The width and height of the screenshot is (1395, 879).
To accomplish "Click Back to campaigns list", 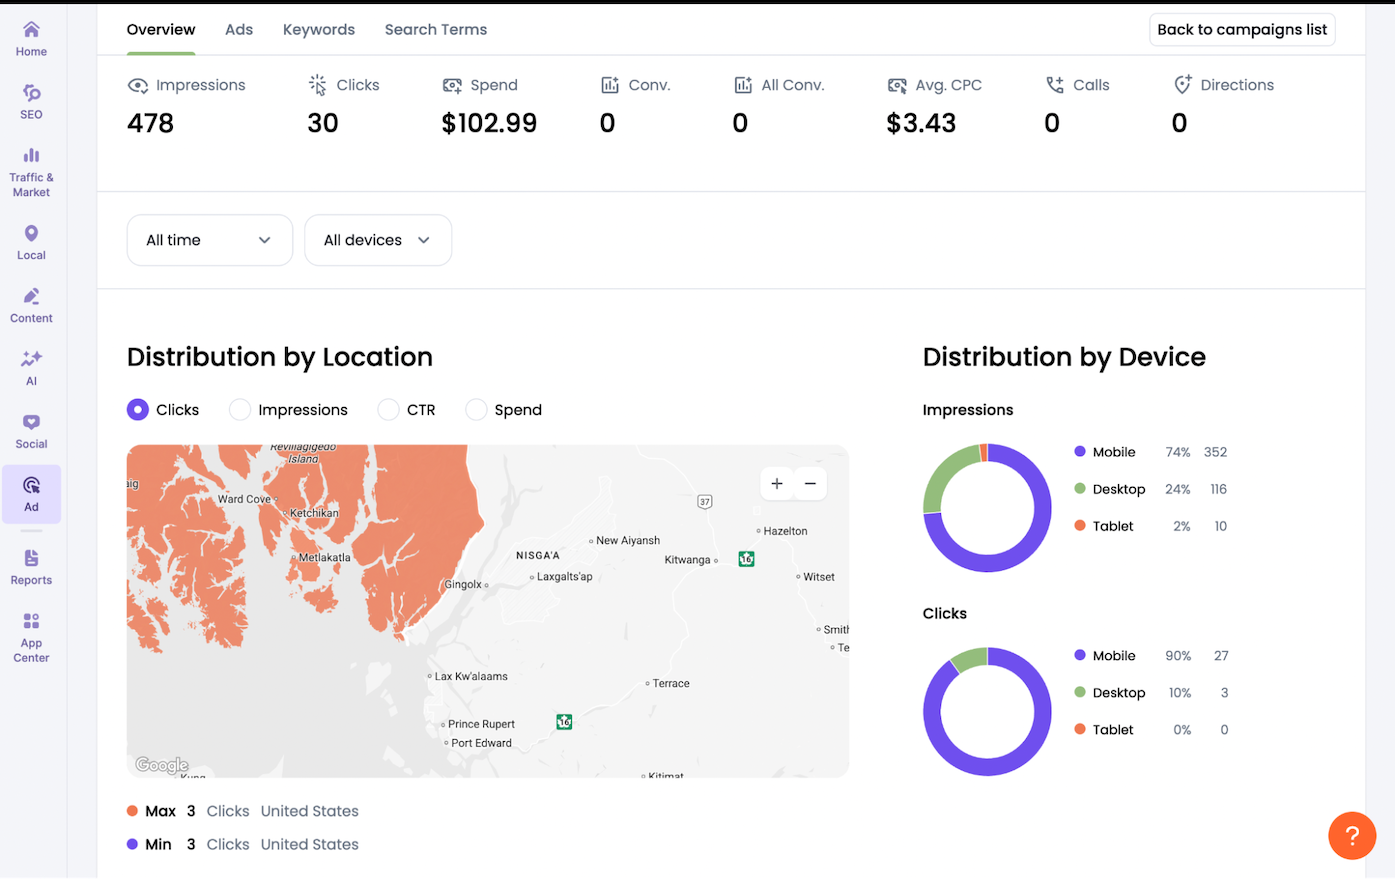I will [1241, 29].
